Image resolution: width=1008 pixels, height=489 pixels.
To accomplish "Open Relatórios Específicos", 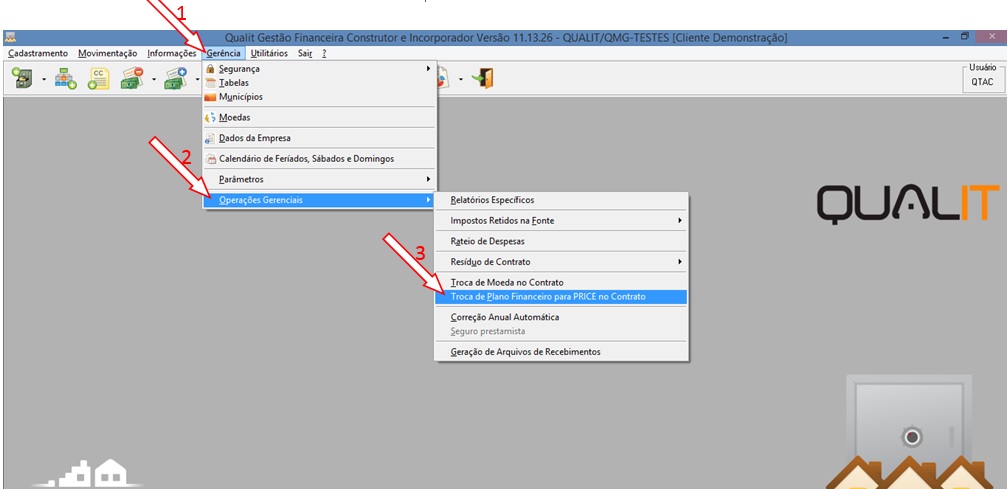I will tap(561, 200).
